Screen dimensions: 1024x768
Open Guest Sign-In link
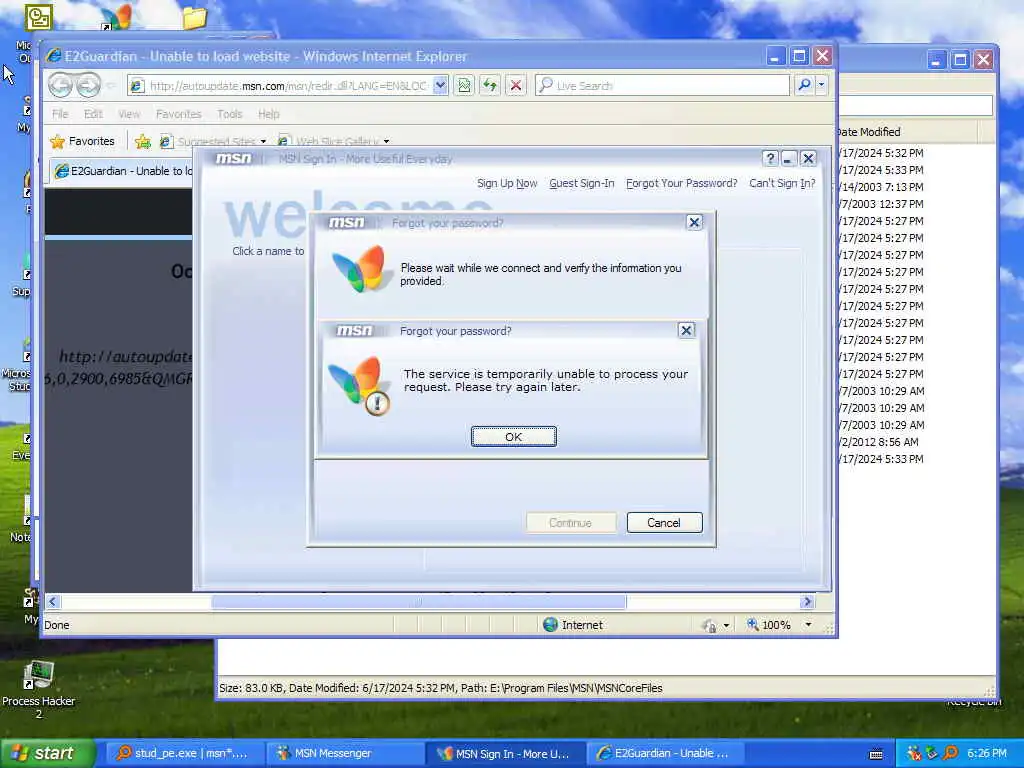click(x=582, y=184)
